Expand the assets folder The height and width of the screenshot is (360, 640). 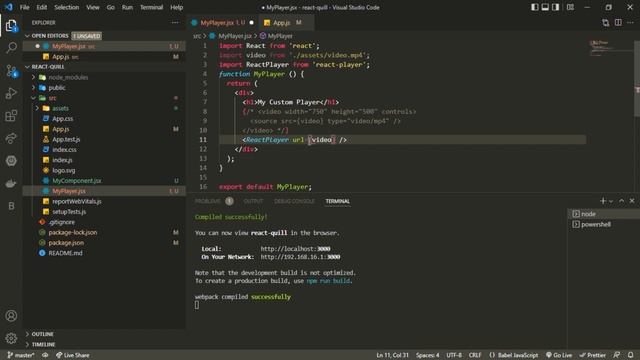click(37, 108)
